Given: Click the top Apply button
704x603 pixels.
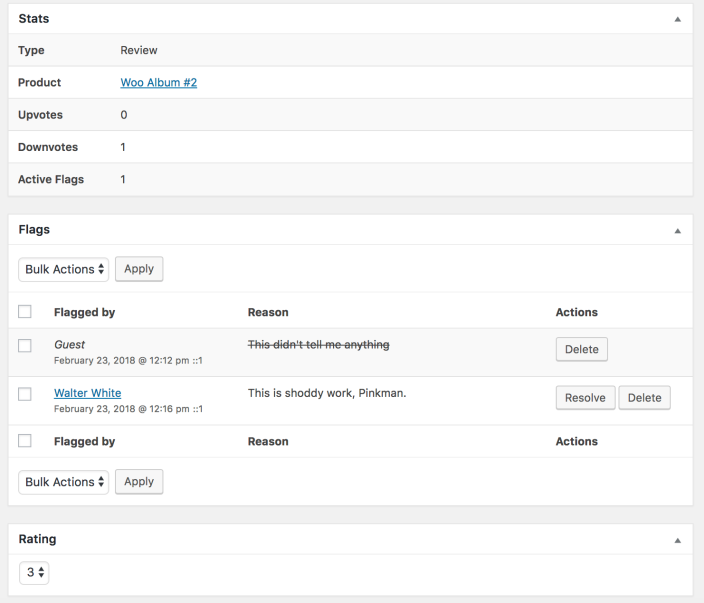Looking at the screenshot, I should tap(139, 269).
